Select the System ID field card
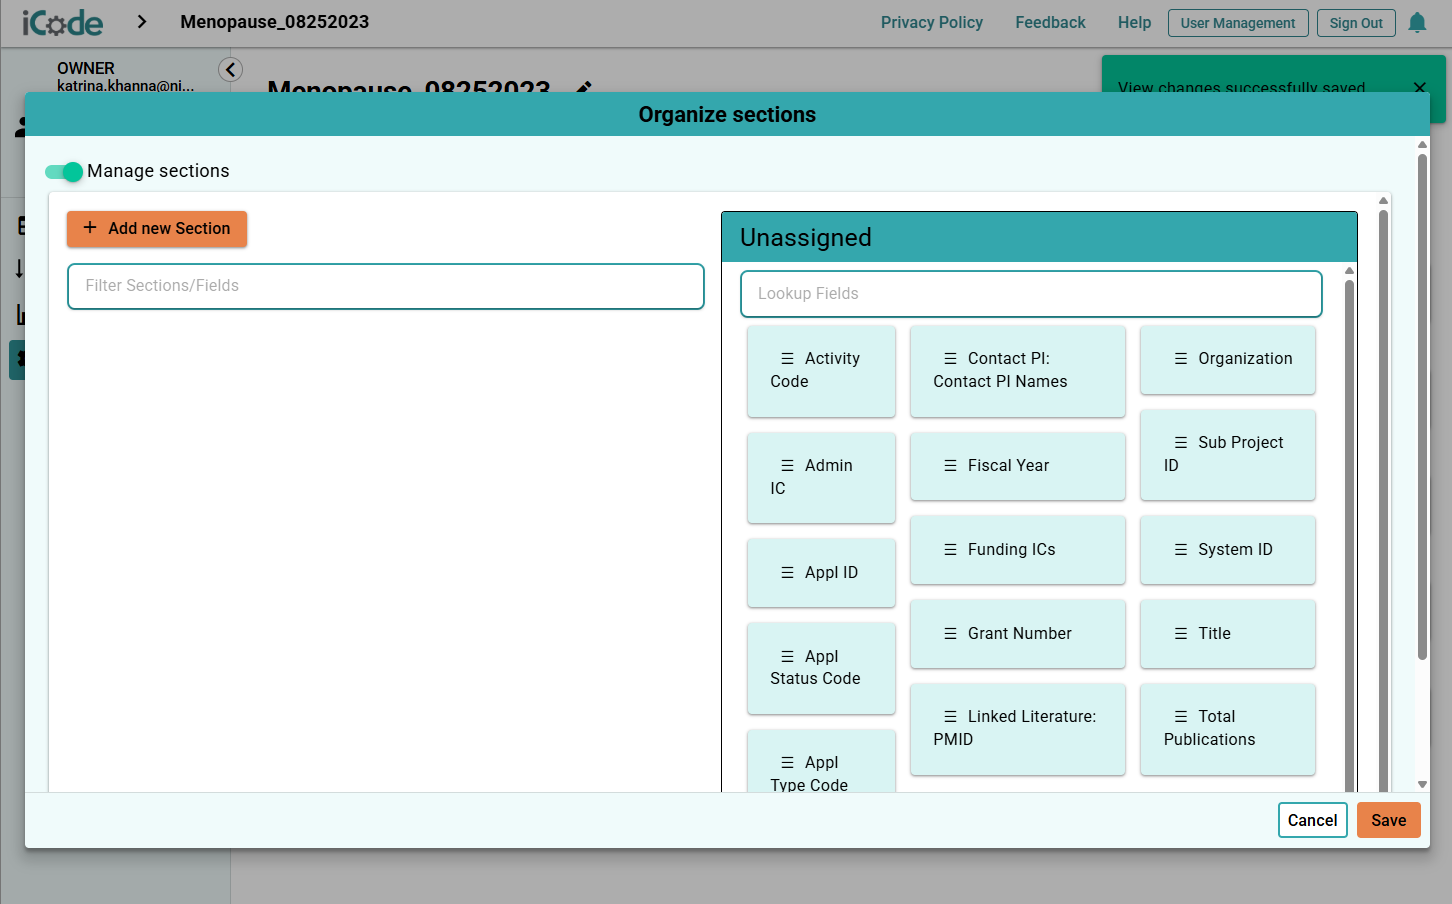 point(1228,550)
